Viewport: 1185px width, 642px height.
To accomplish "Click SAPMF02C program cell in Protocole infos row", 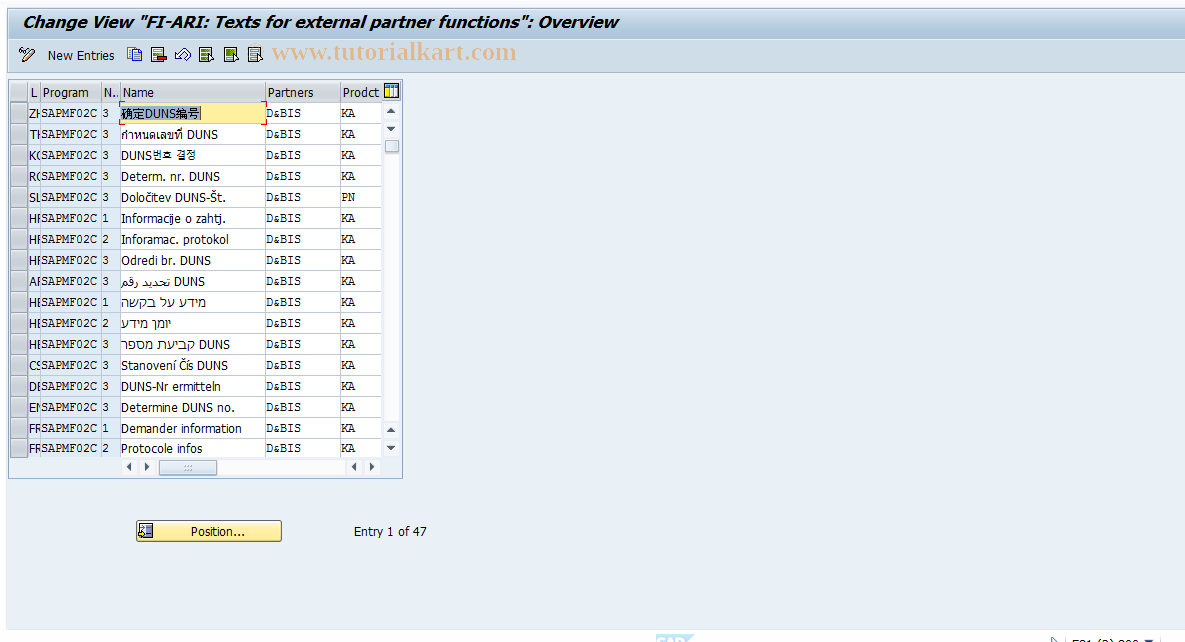I will tap(71, 448).
